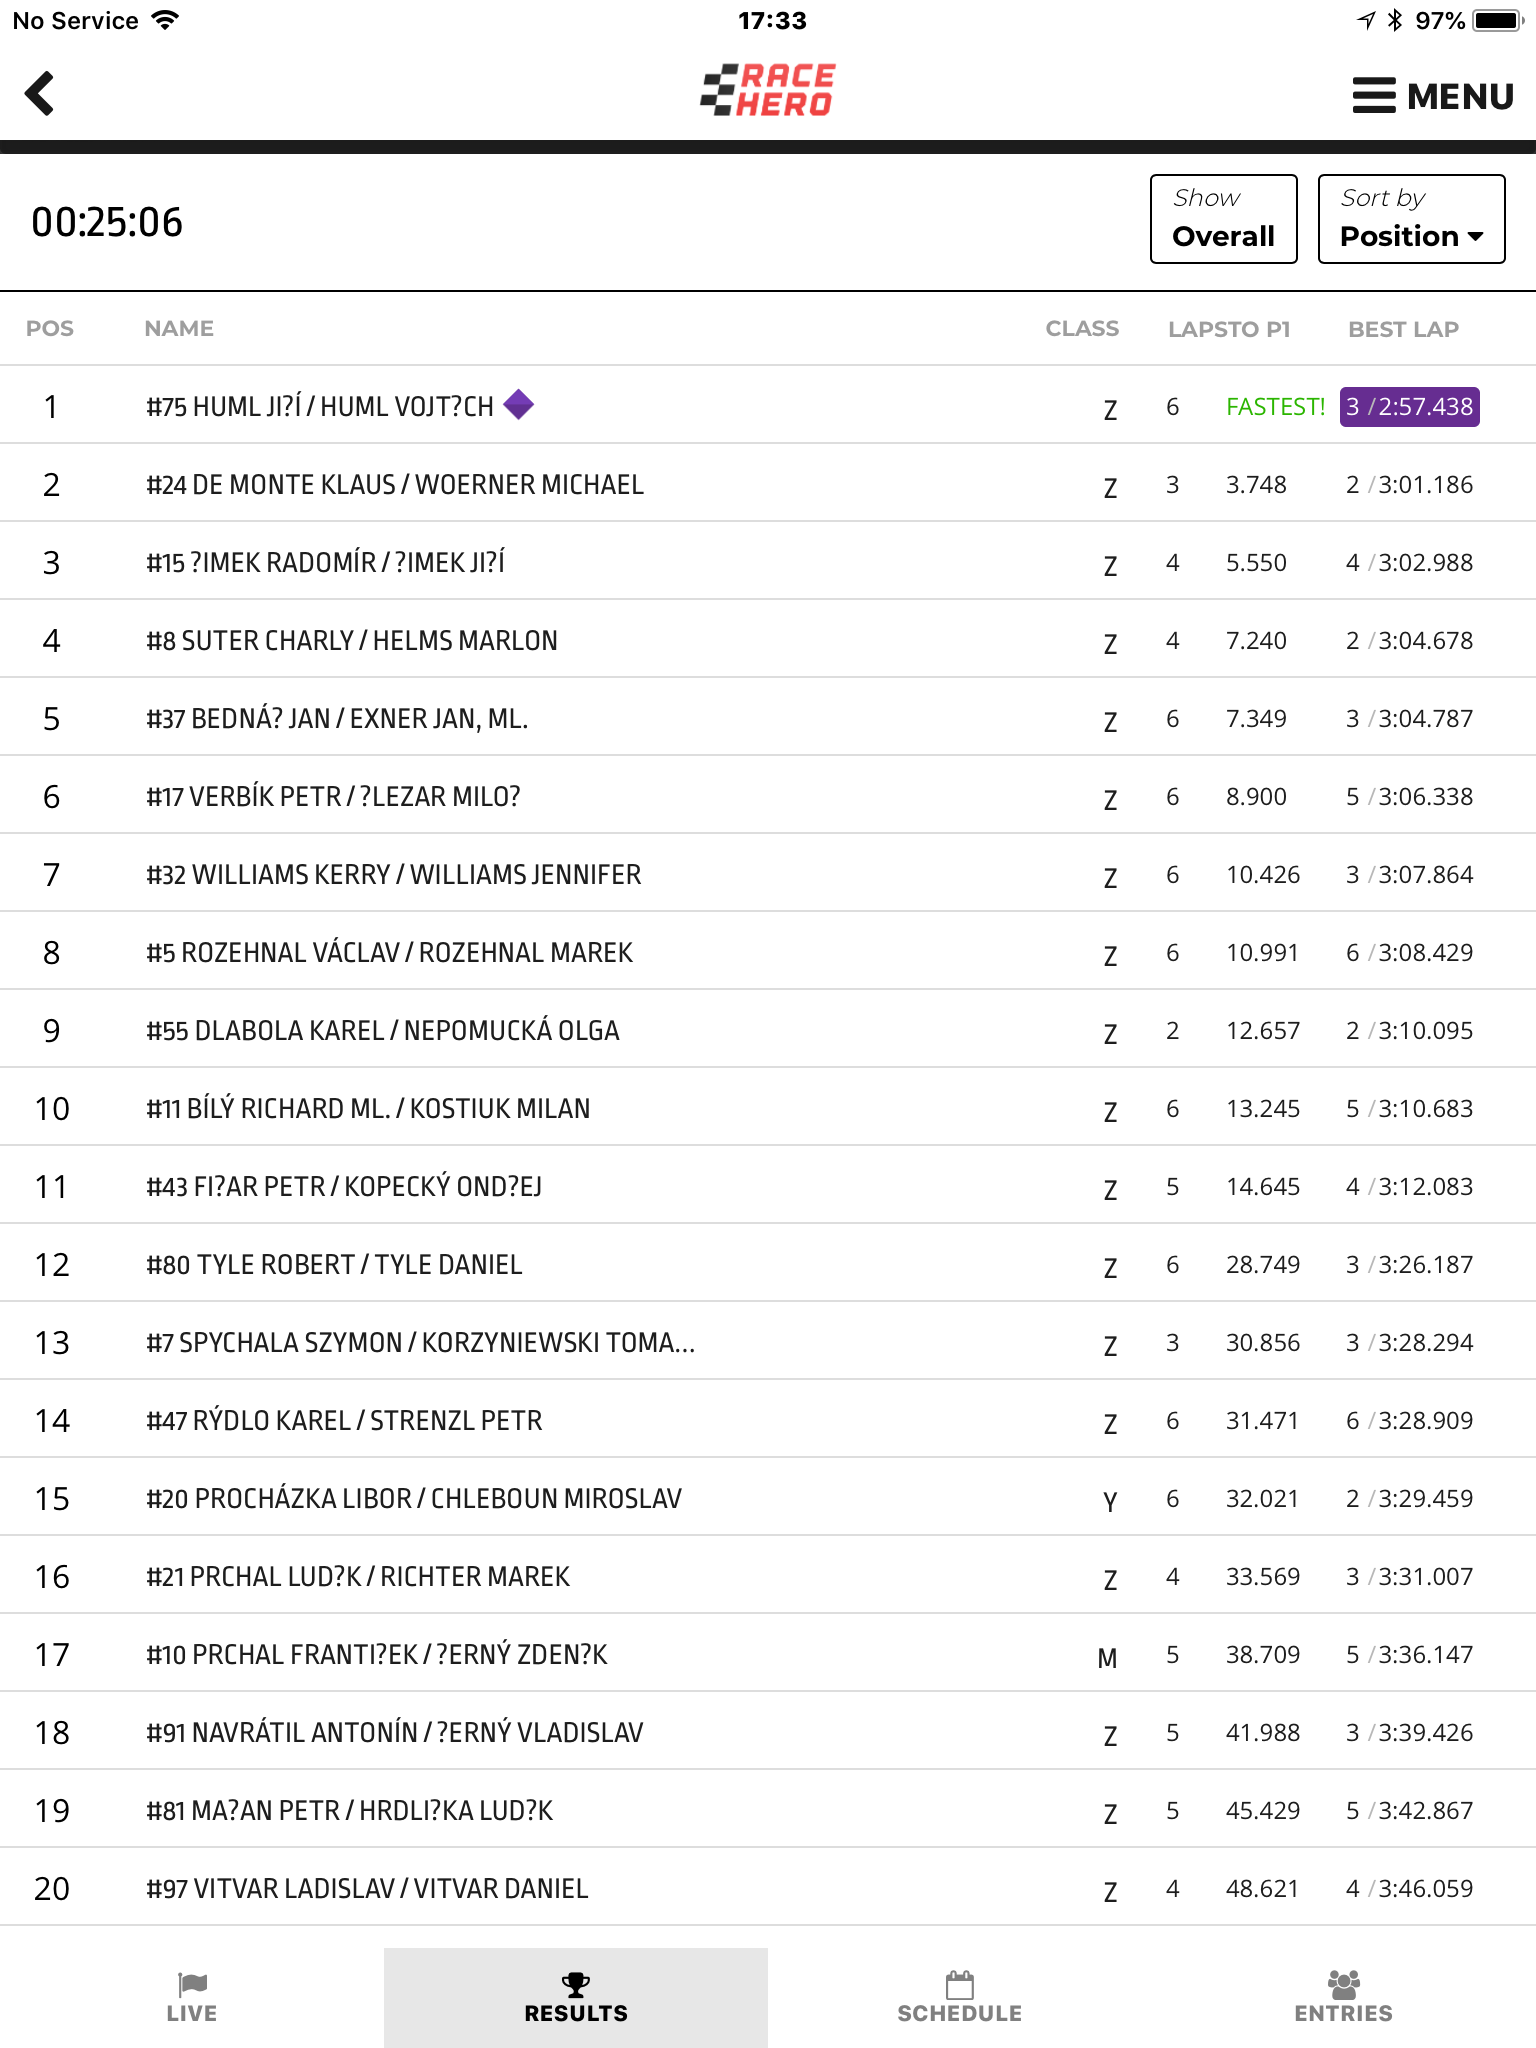Open row #24 De Monte Klaus / Woerner Michael
This screenshot has height=2048, width=1536.
pyautogui.click(x=768, y=484)
